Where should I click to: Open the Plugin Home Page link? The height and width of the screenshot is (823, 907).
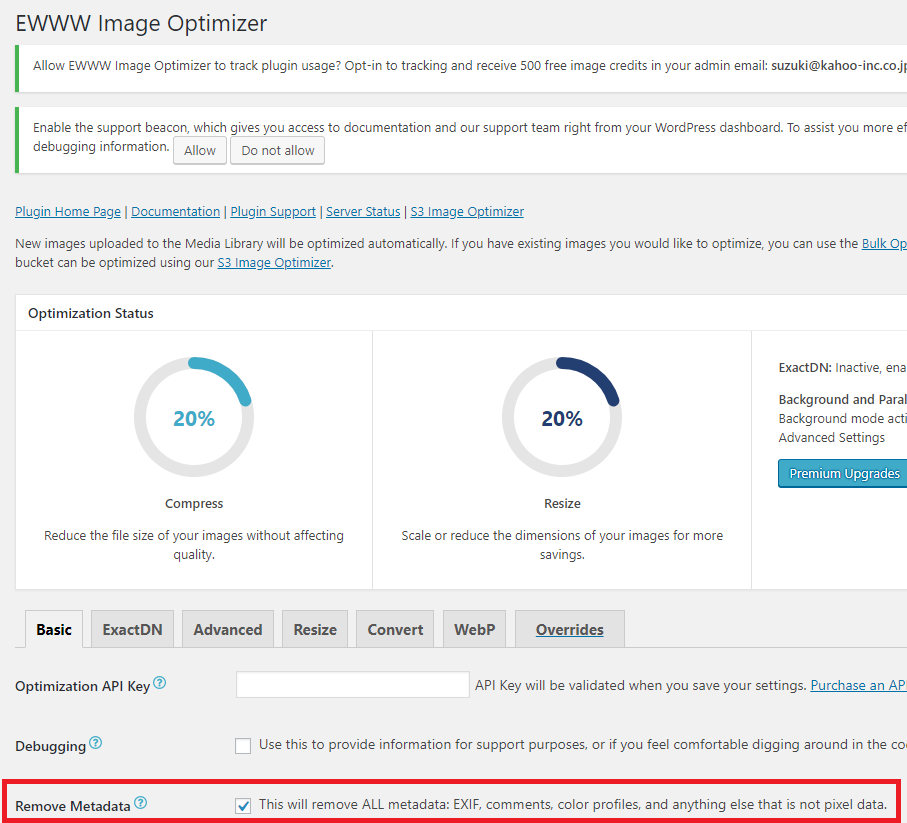[68, 211]
